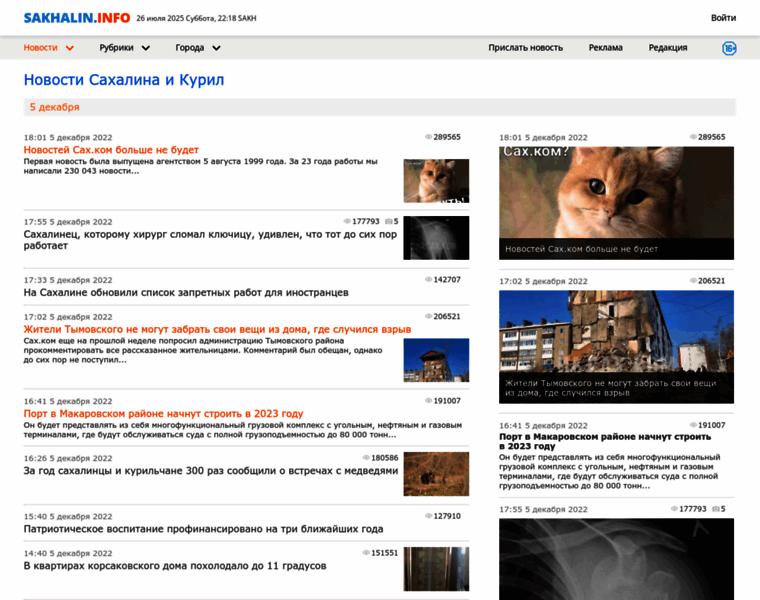Open article on Патриотическое воспитание financing
This screenshot has width=760, height=600.
204,529
